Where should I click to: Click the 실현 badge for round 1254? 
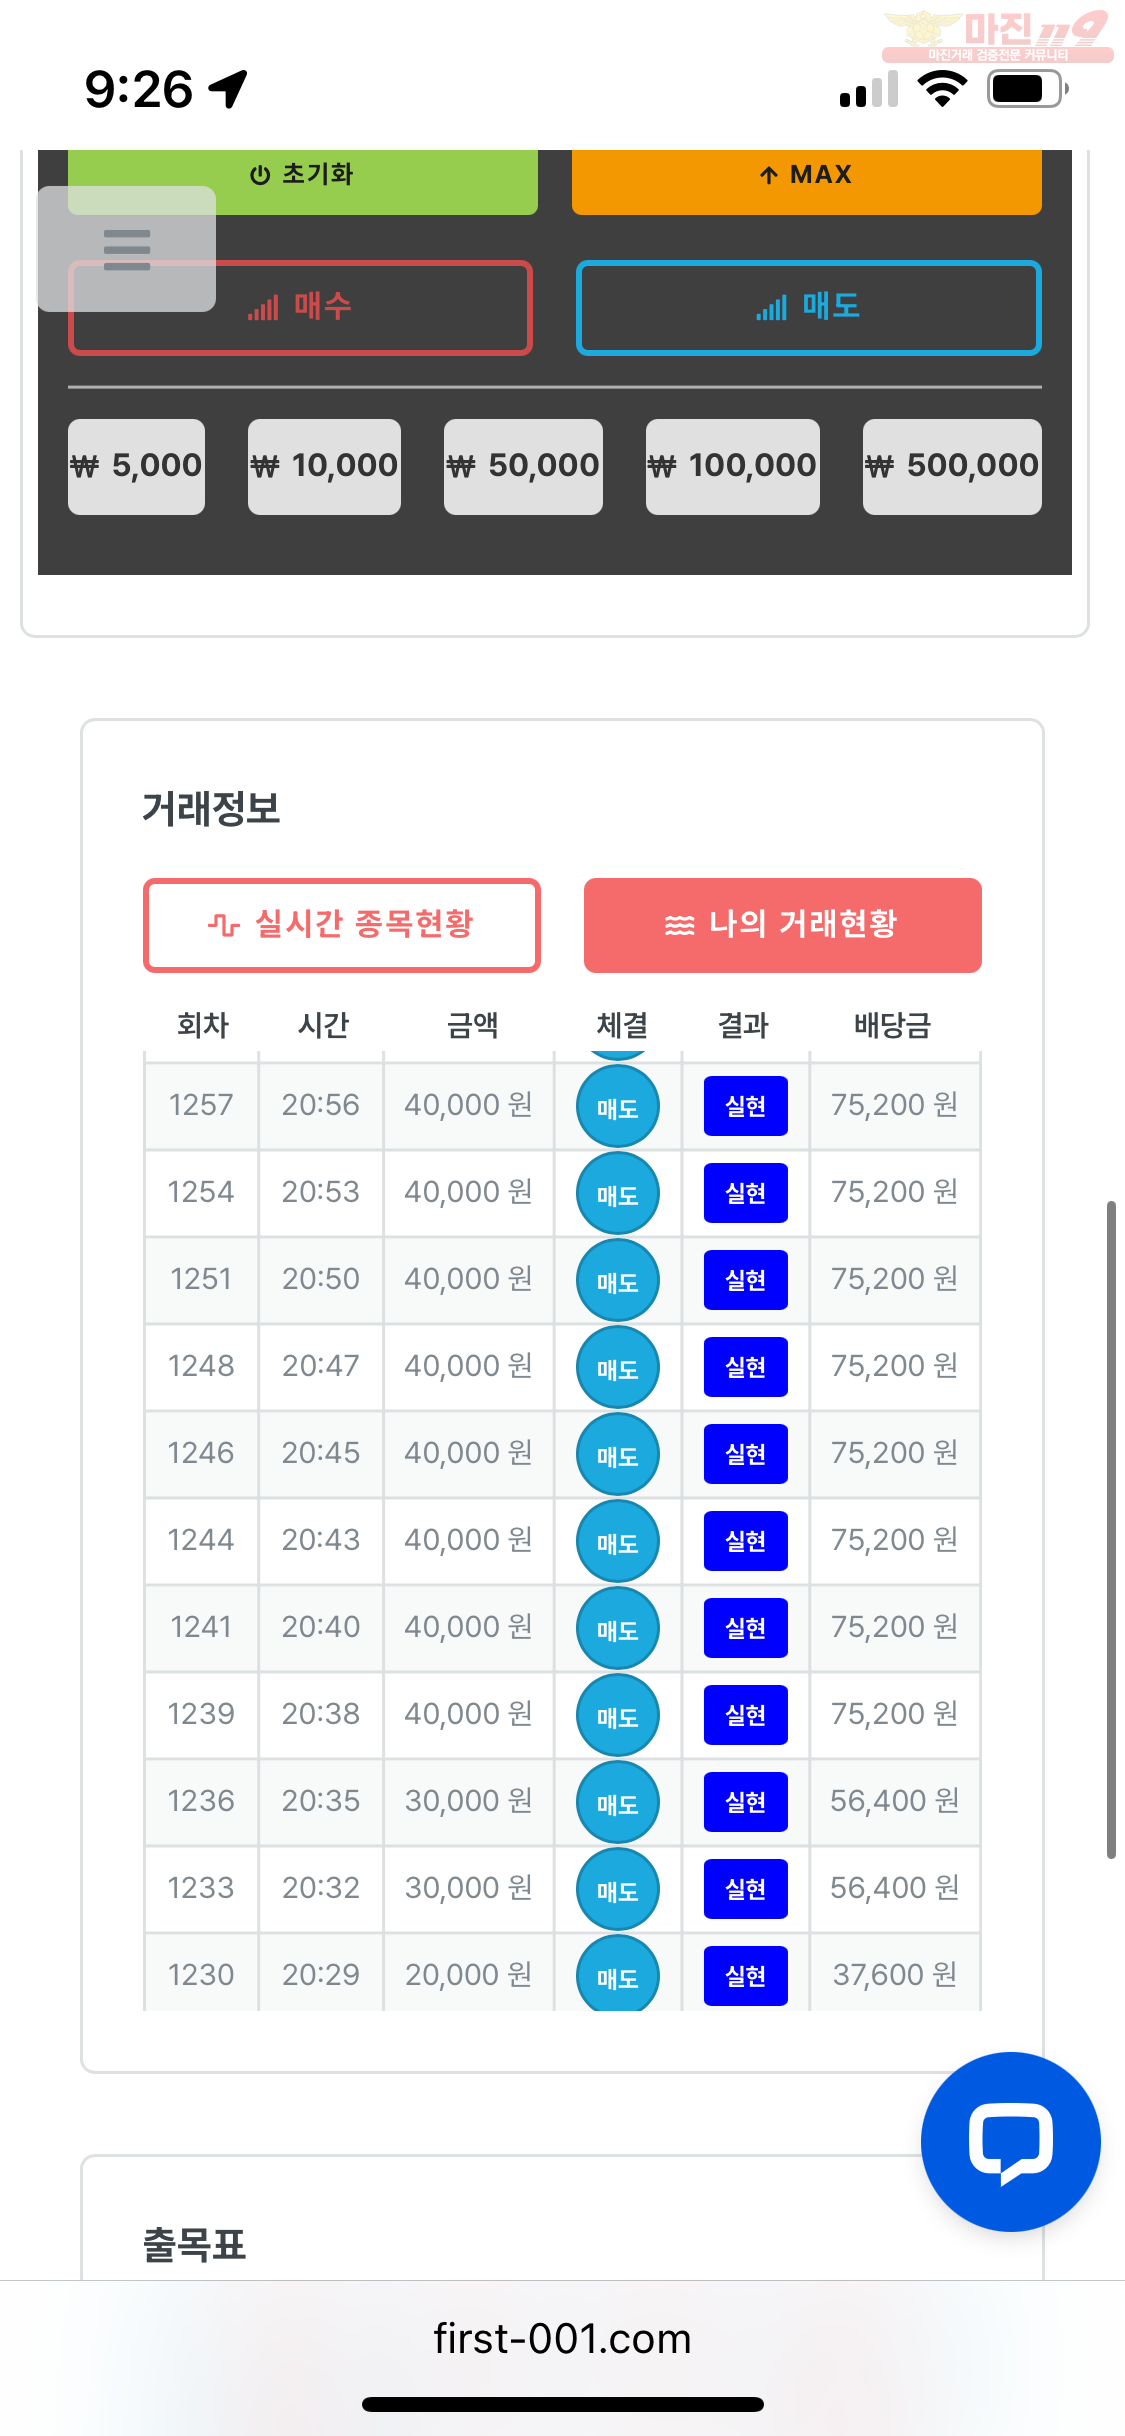point(745,1193)
